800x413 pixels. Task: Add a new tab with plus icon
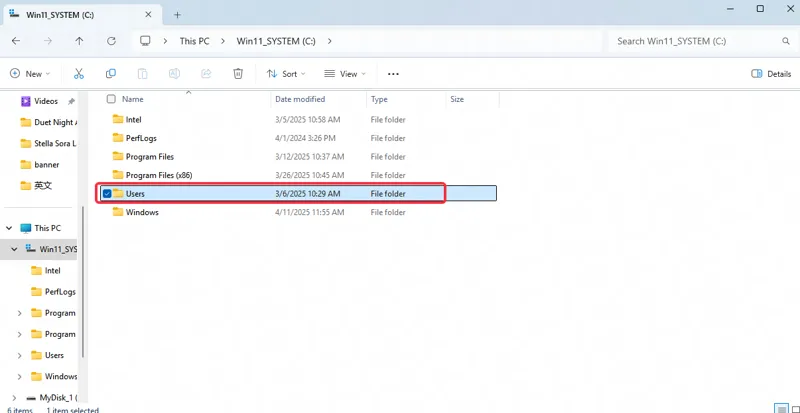pos(177,15)
